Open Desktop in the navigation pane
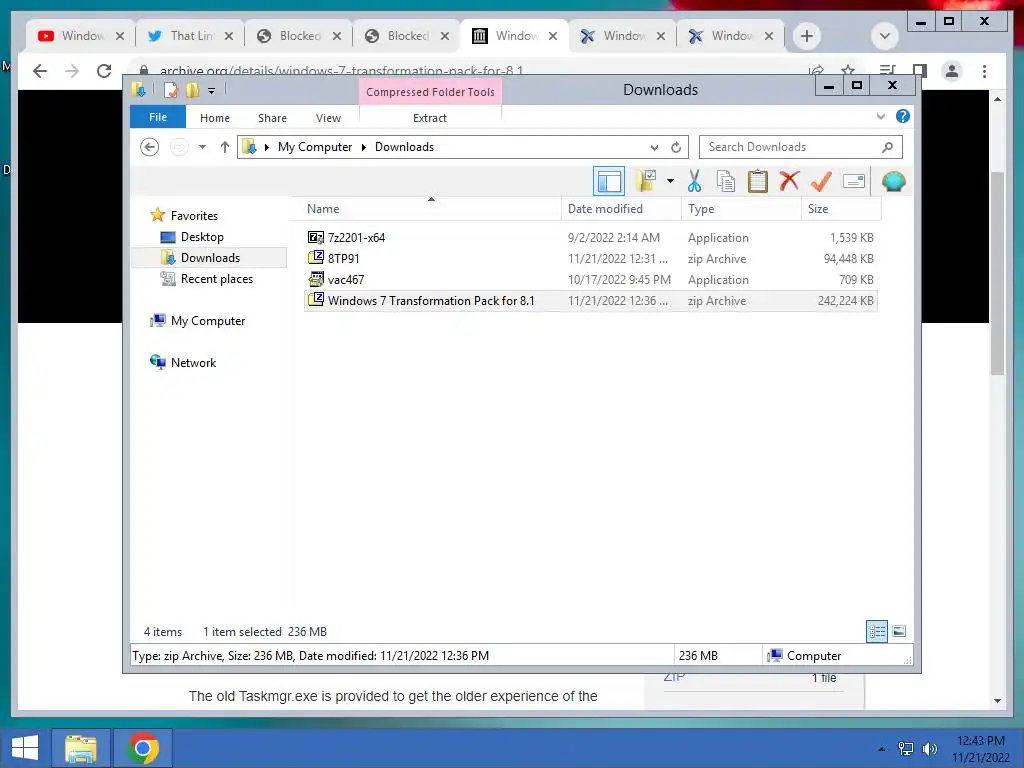Viewport: 1024px width, 768px height. click(x=202, y=237)
